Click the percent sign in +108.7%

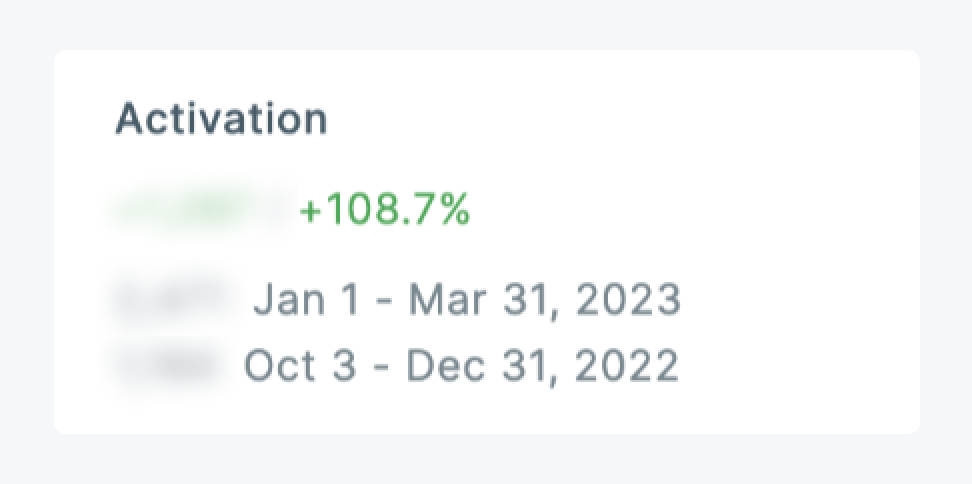tap(455, 211)
